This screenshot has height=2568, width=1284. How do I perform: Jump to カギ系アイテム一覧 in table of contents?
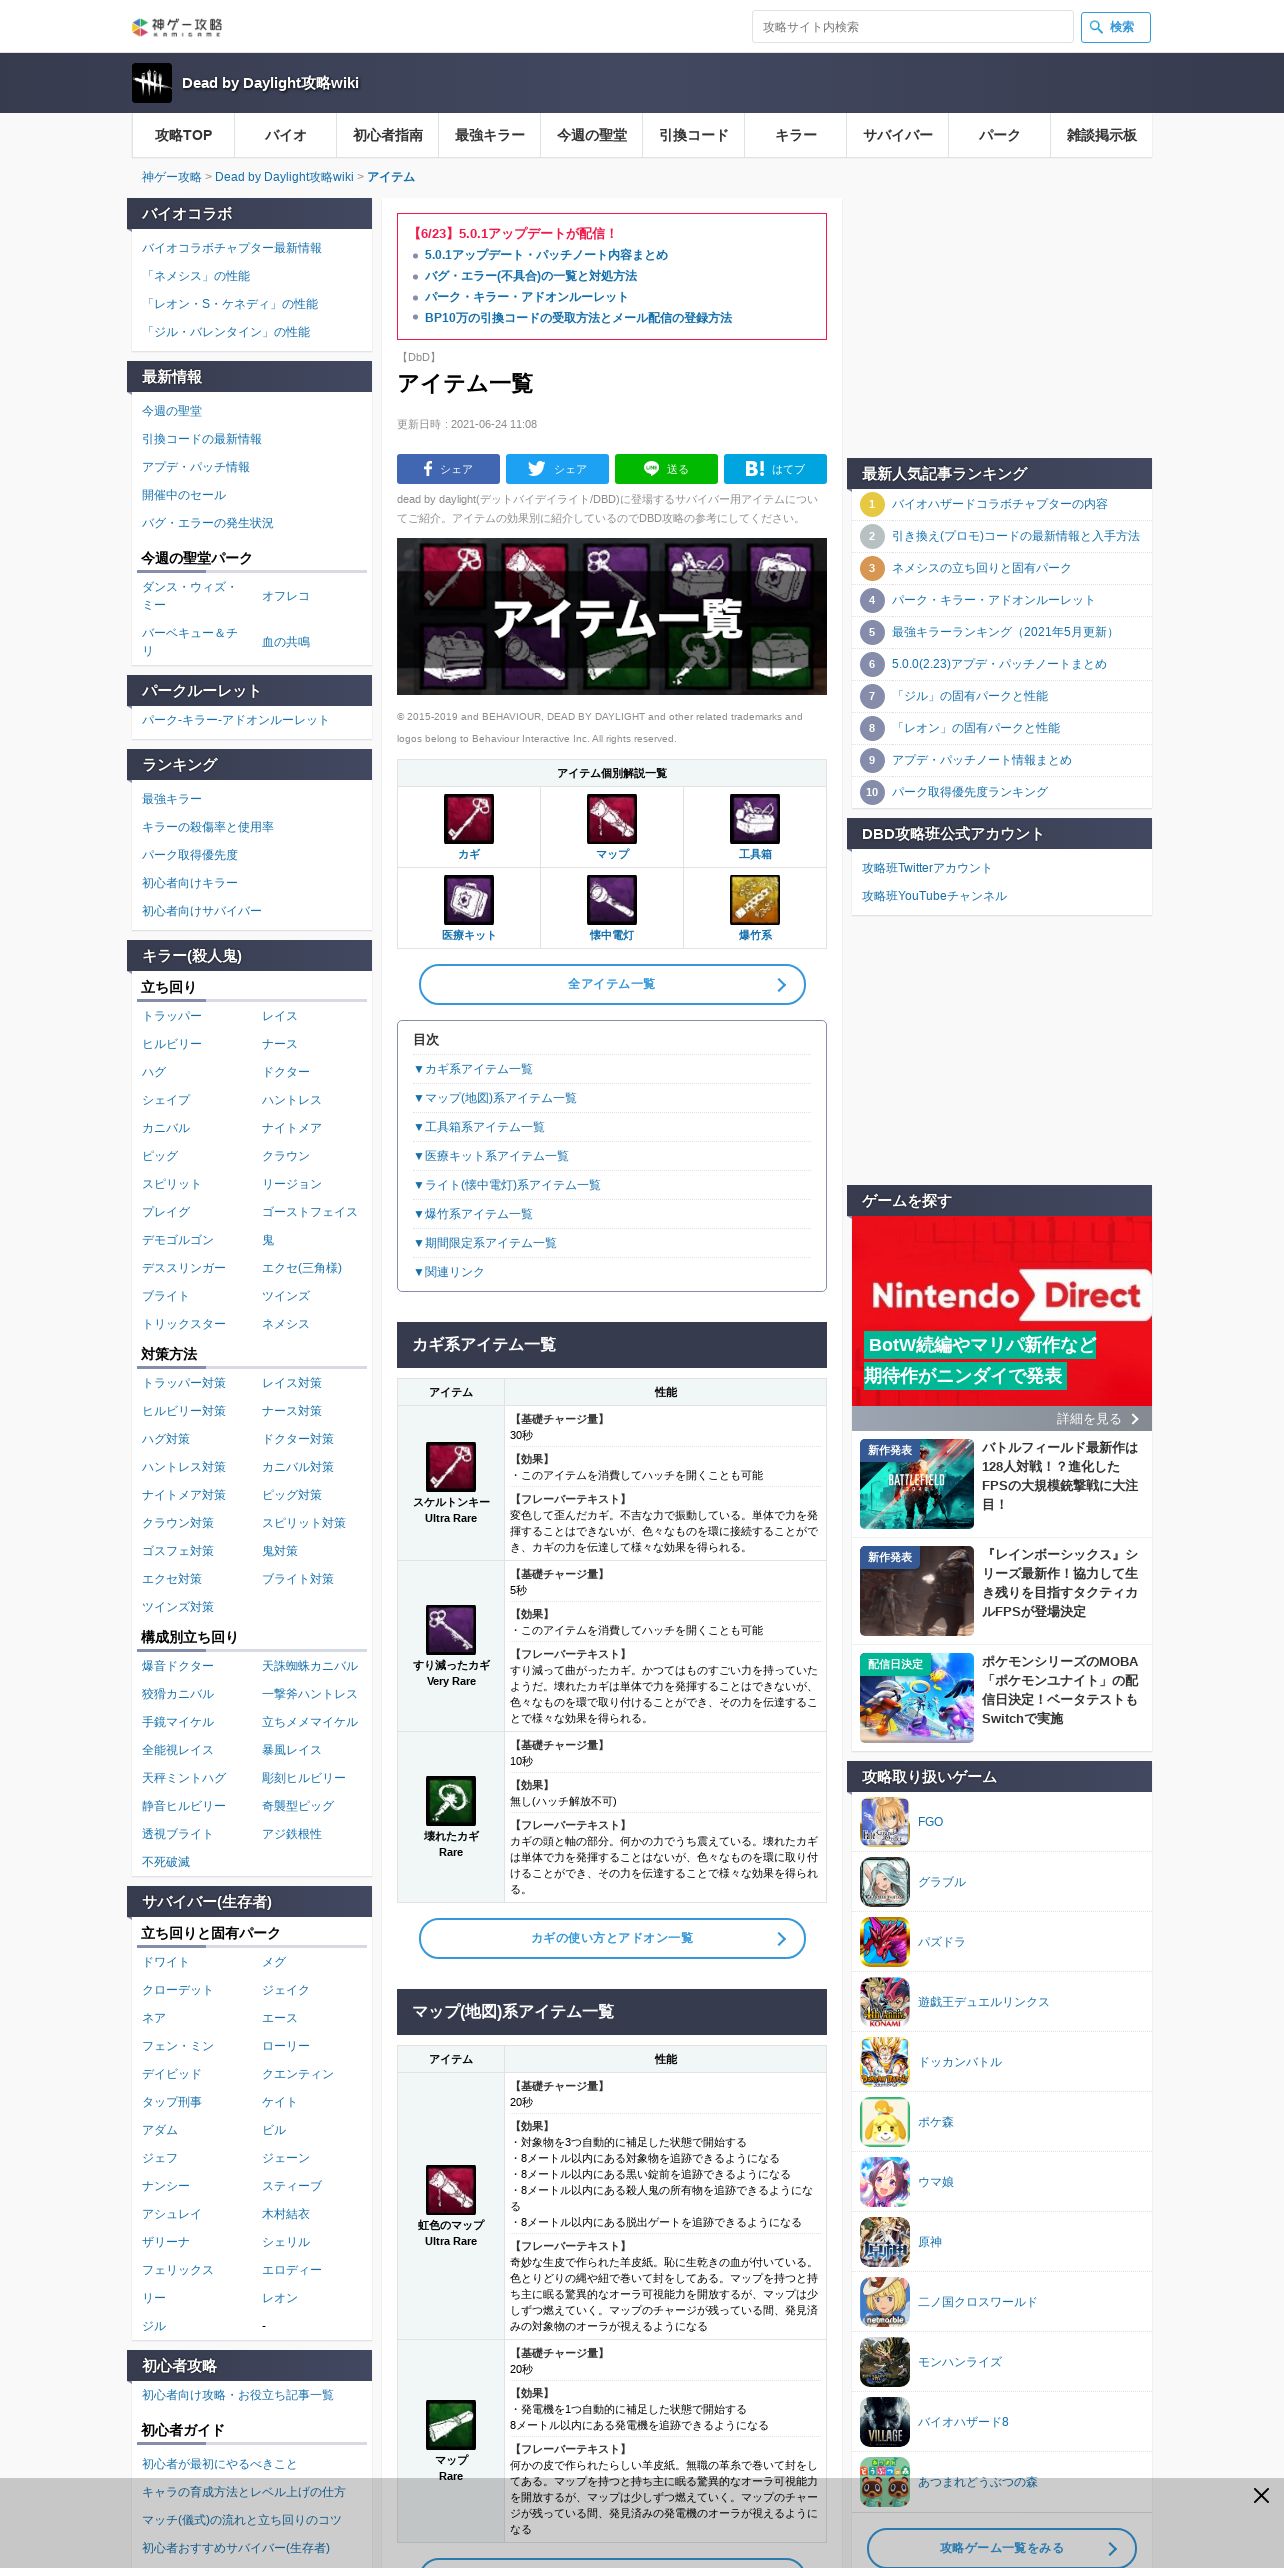[x=473, y=1069]
